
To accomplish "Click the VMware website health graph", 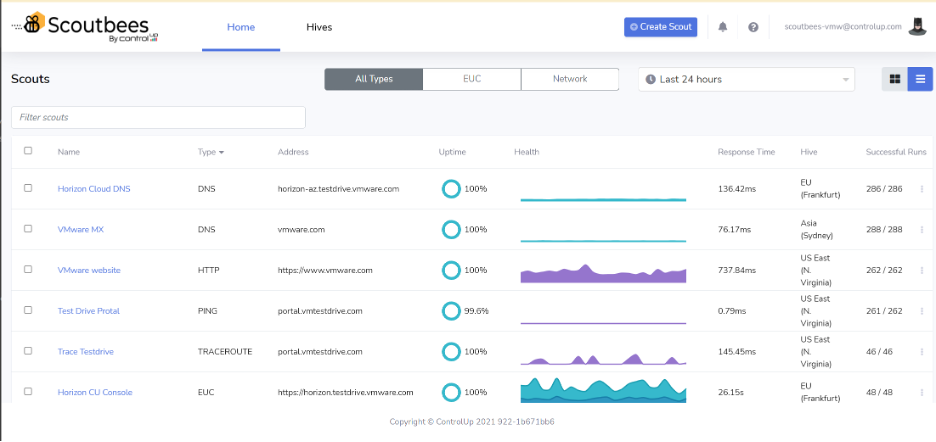I will (603, 272).
